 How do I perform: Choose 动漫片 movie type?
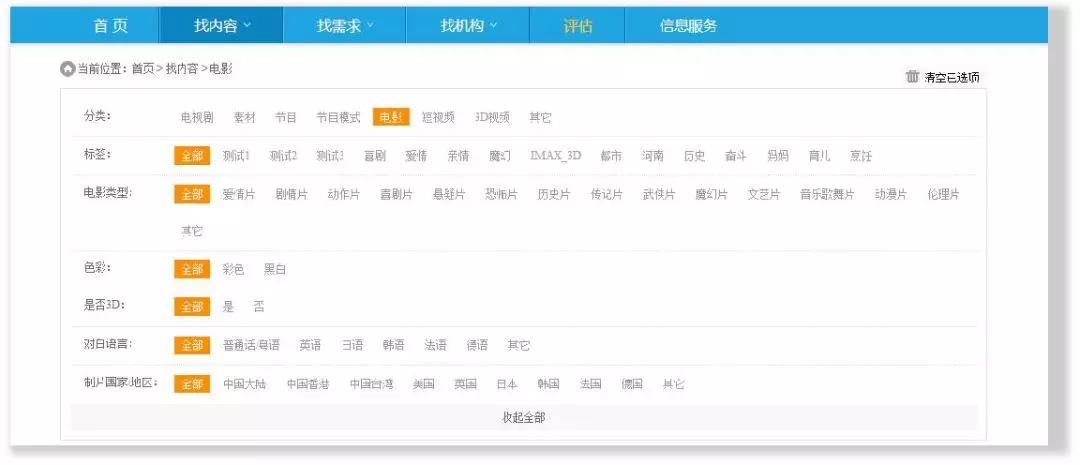click(891, 194)
